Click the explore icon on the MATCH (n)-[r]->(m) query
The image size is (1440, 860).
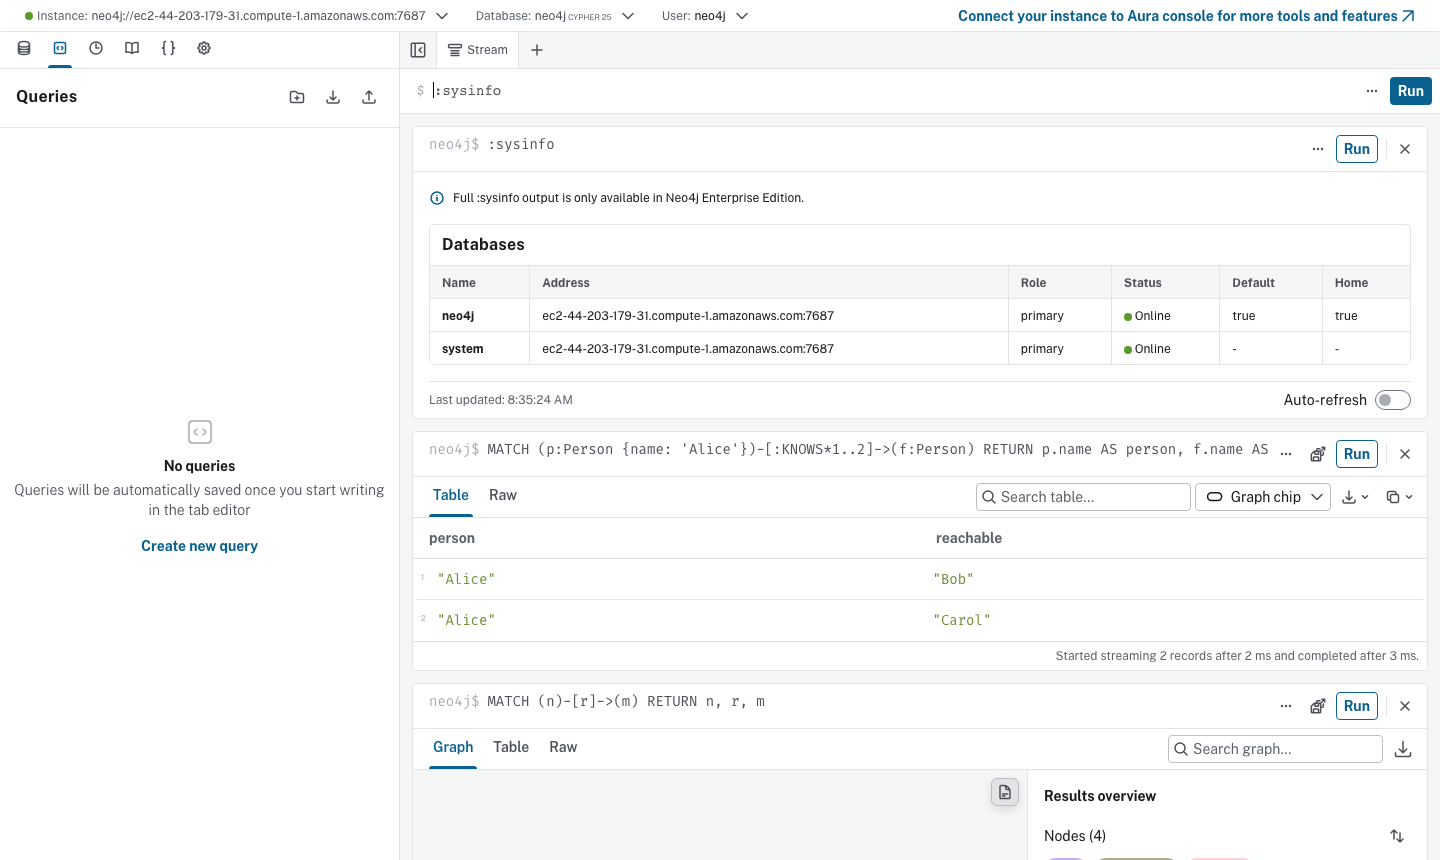(x=1318, y=706)
